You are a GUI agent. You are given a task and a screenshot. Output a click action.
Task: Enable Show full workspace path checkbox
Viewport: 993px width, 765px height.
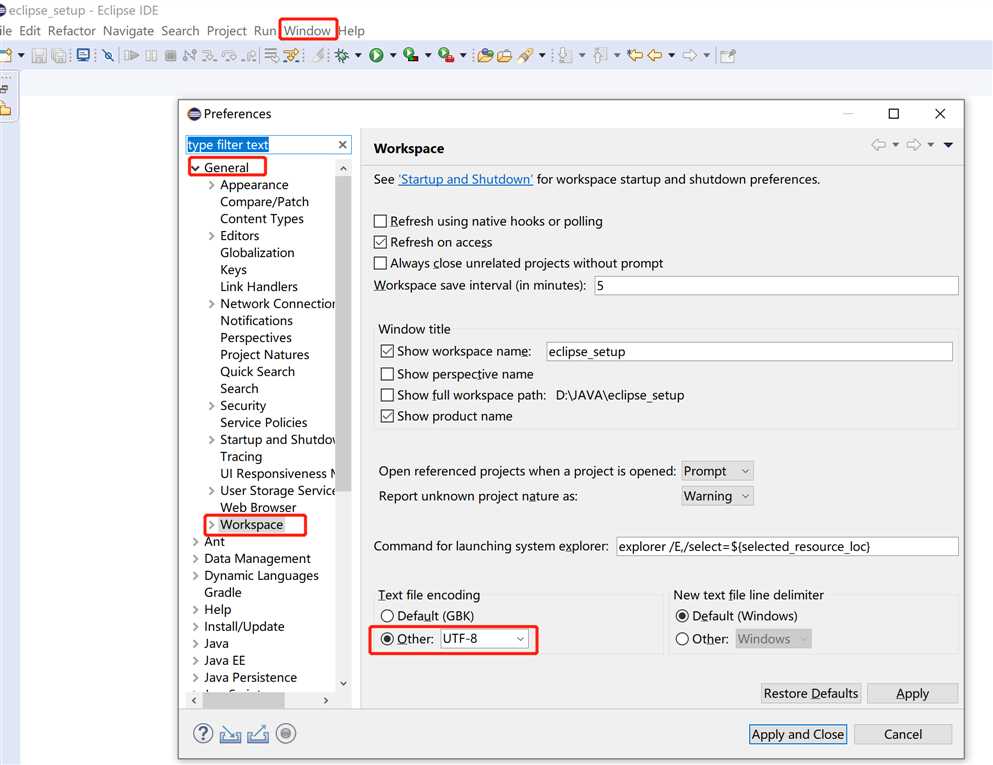click(387, 395)
